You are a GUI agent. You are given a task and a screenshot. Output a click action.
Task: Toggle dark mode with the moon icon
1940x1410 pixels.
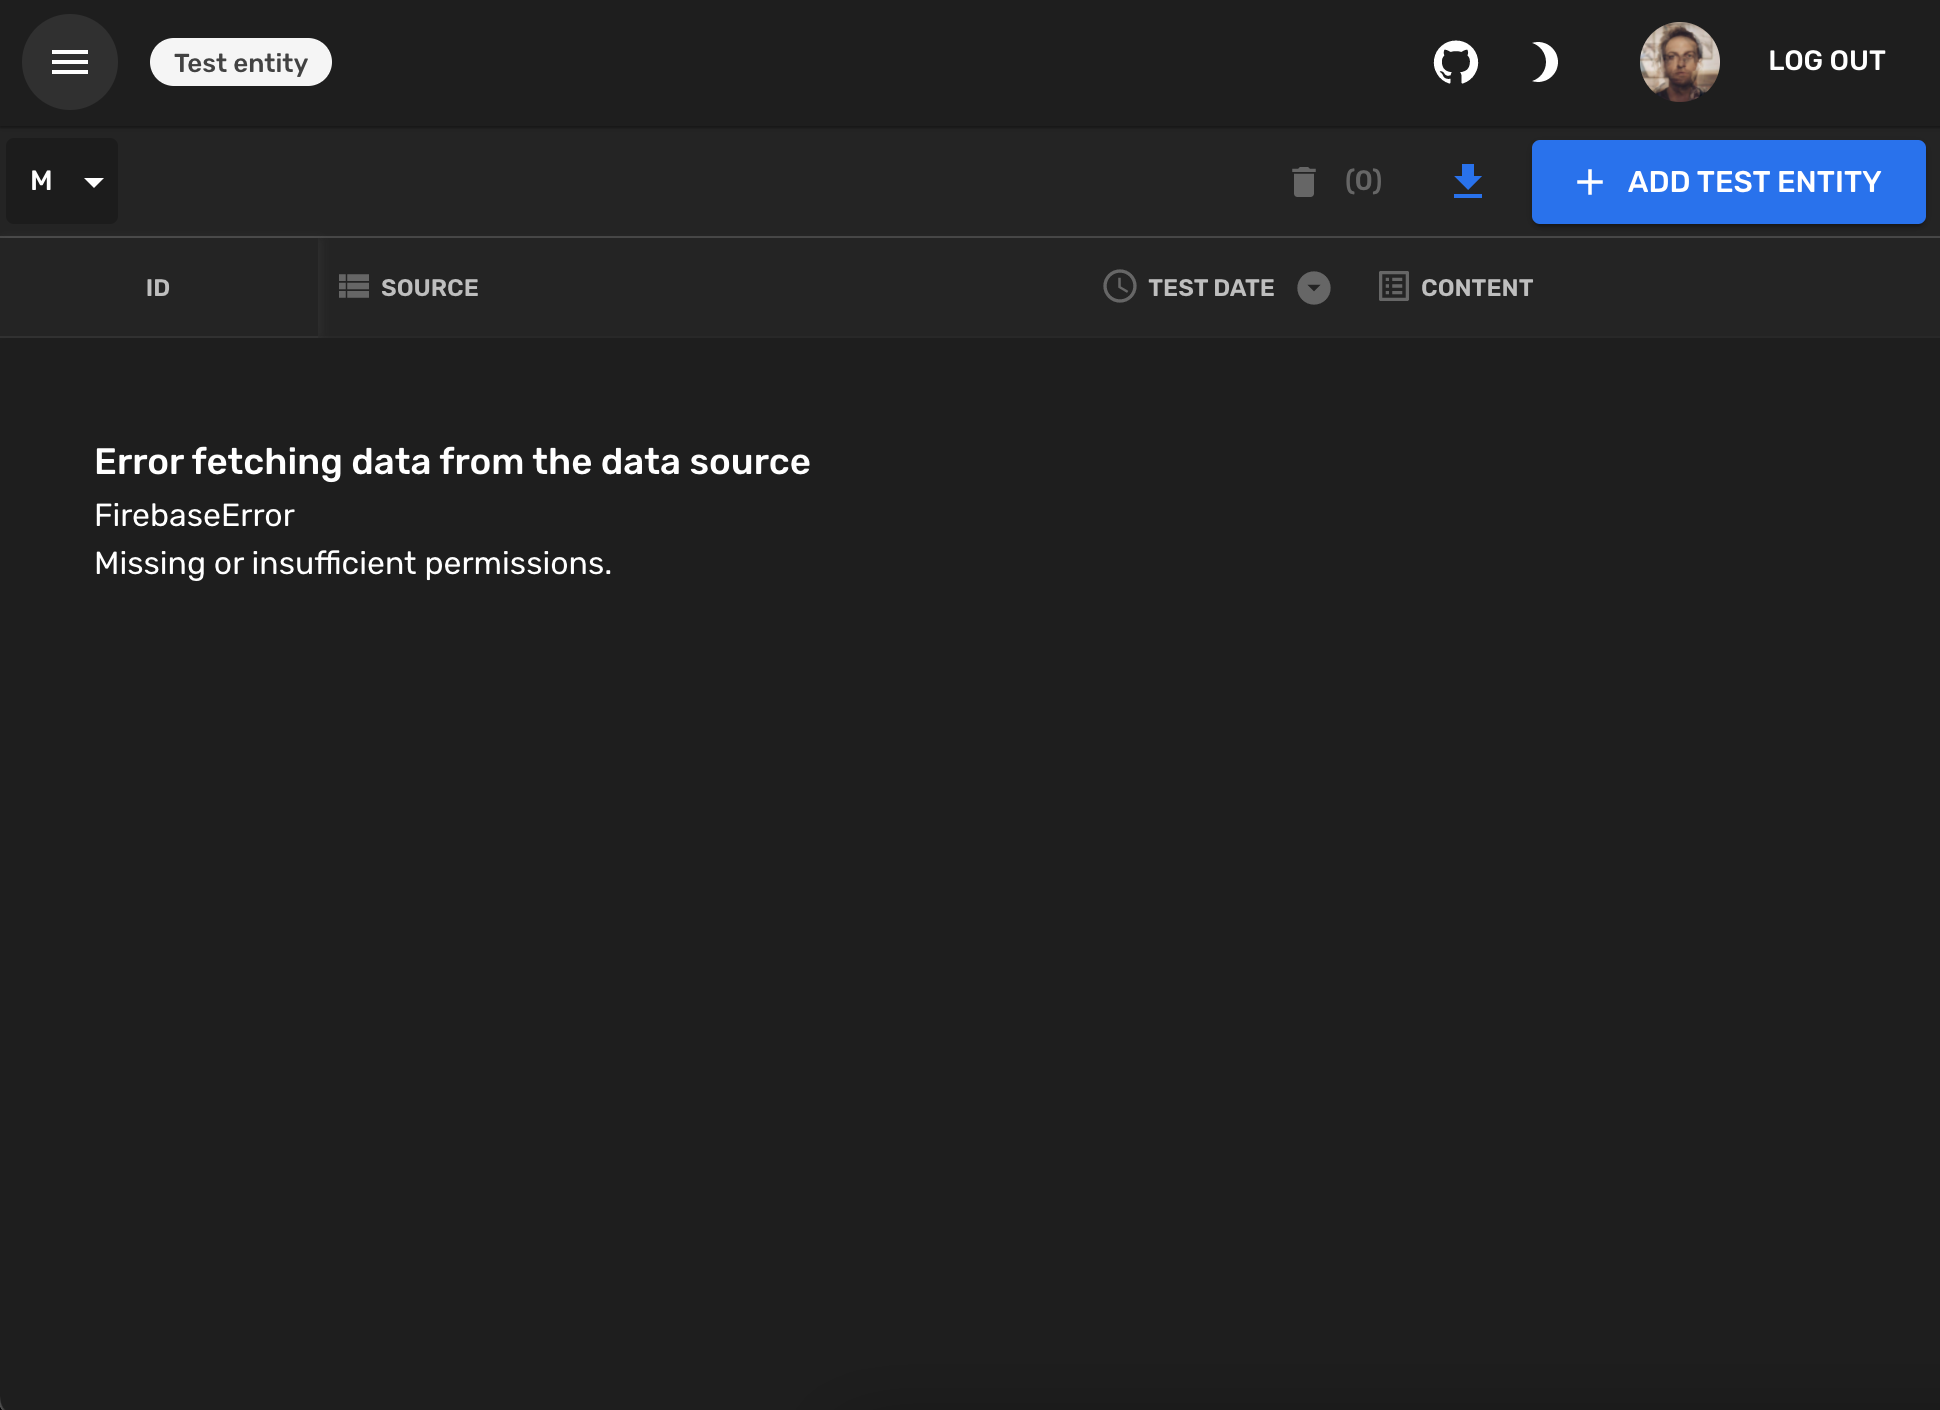tap(1543, 62)
